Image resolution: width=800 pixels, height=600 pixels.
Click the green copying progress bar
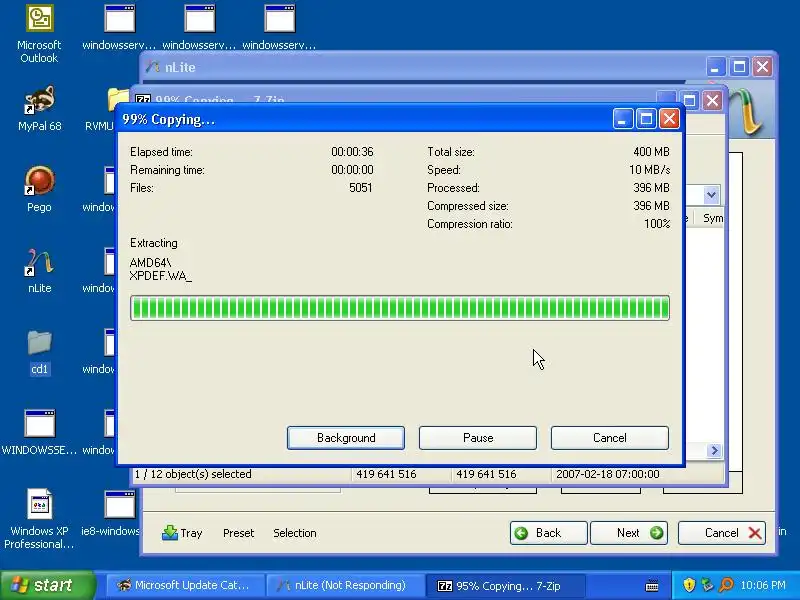pos(400,308)
